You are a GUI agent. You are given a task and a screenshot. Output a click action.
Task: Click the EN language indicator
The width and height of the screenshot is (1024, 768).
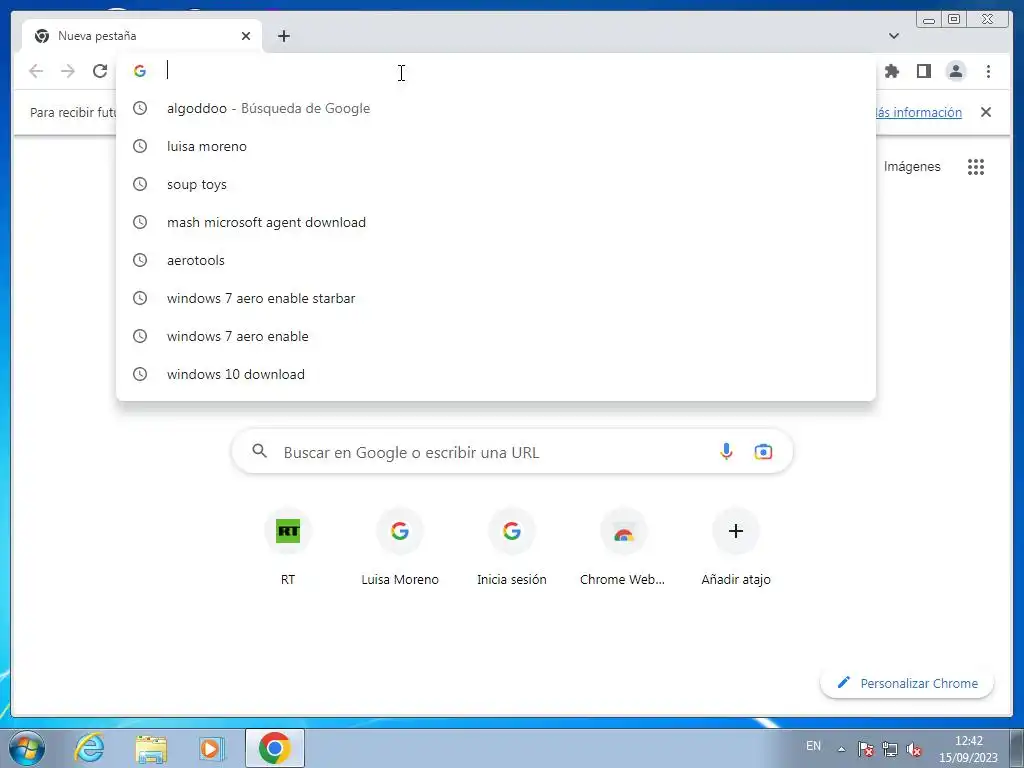pos(813,746)
